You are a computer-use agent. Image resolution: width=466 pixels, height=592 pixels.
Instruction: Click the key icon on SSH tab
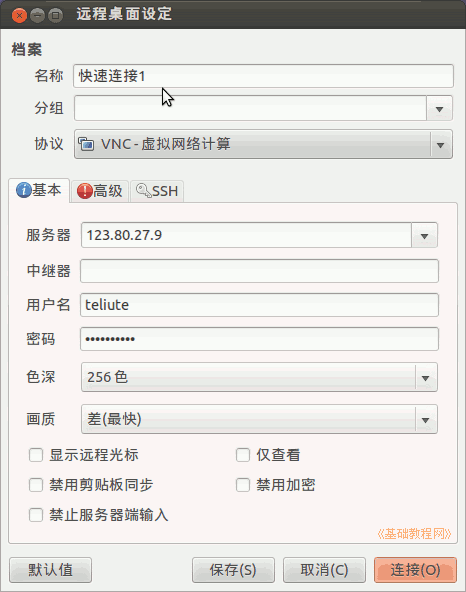point(143,190)
